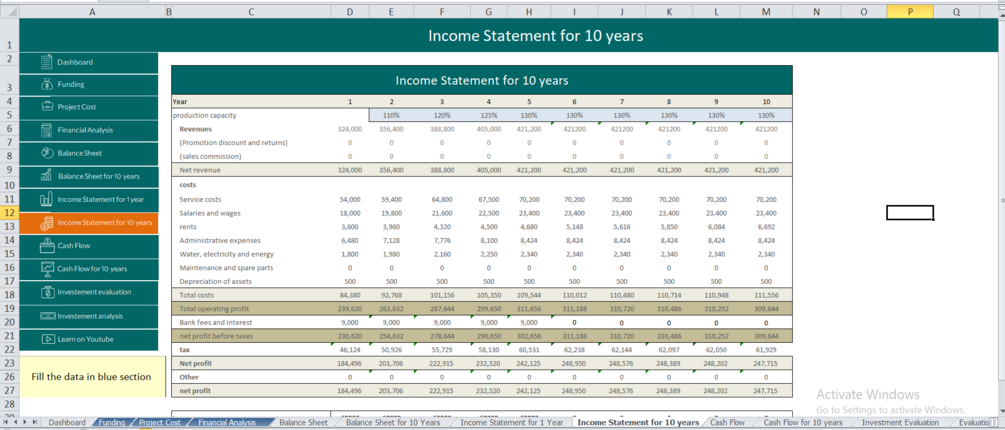Click the coins icon on the orange sidebar button
The image size is (1005, 430).
pyautogui.click(x=46, y=222)
